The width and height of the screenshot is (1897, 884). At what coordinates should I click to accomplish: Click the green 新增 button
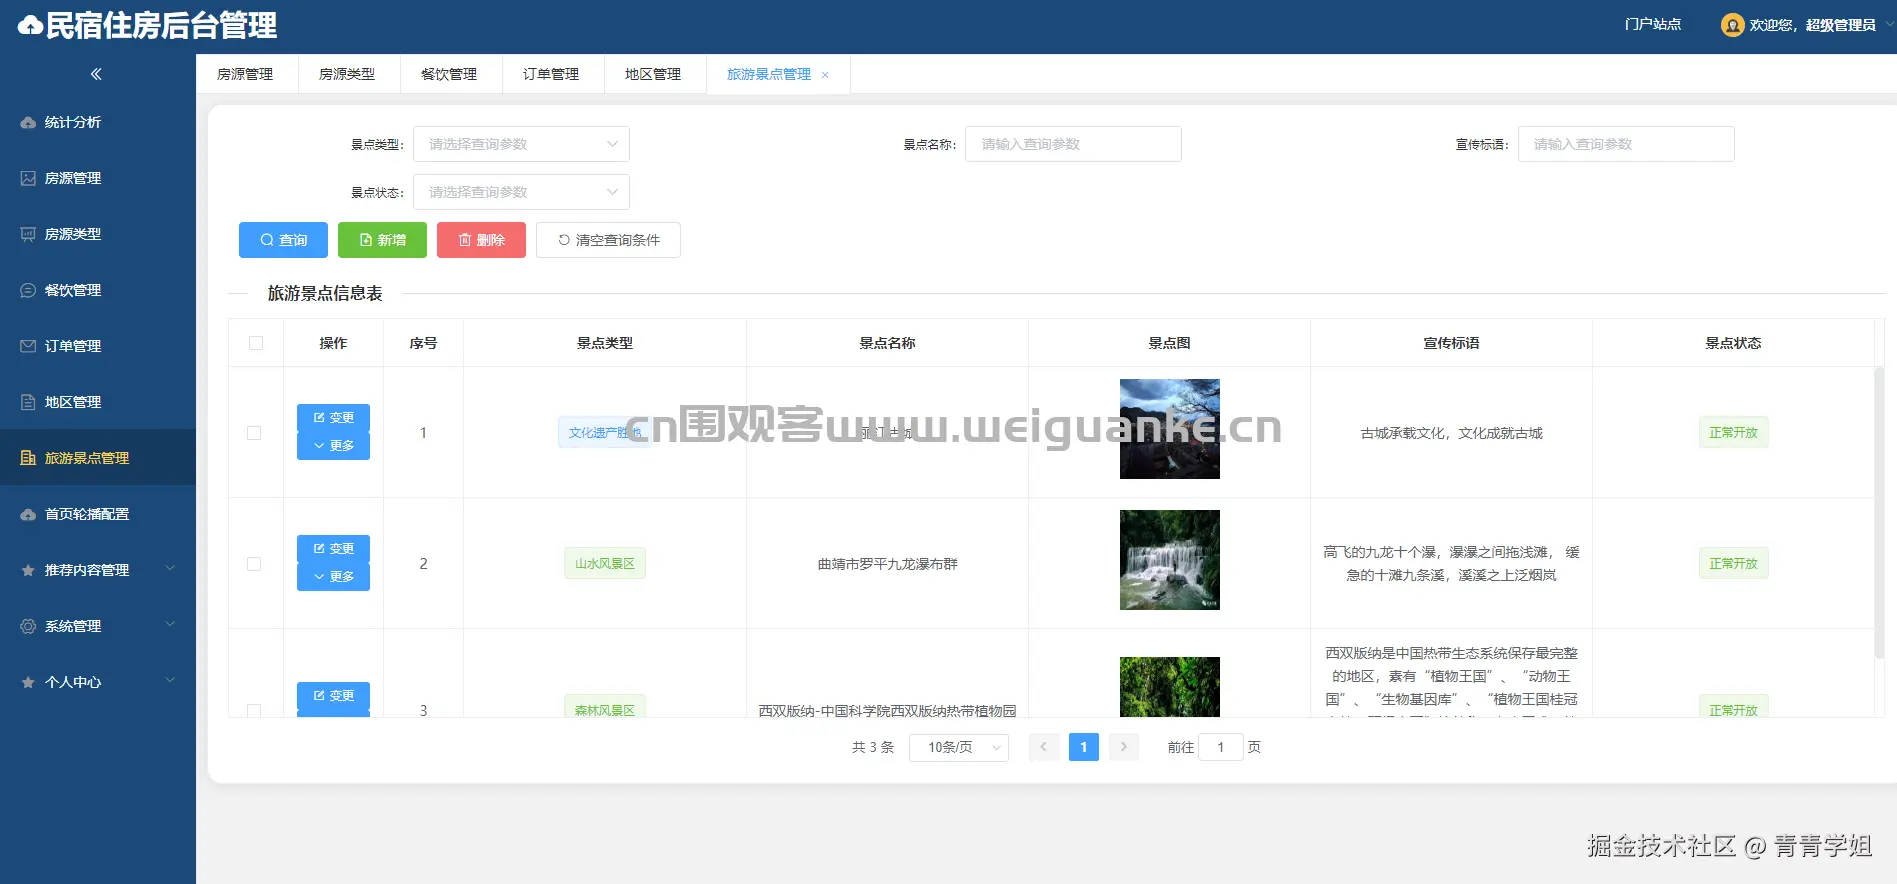point(382,240)
